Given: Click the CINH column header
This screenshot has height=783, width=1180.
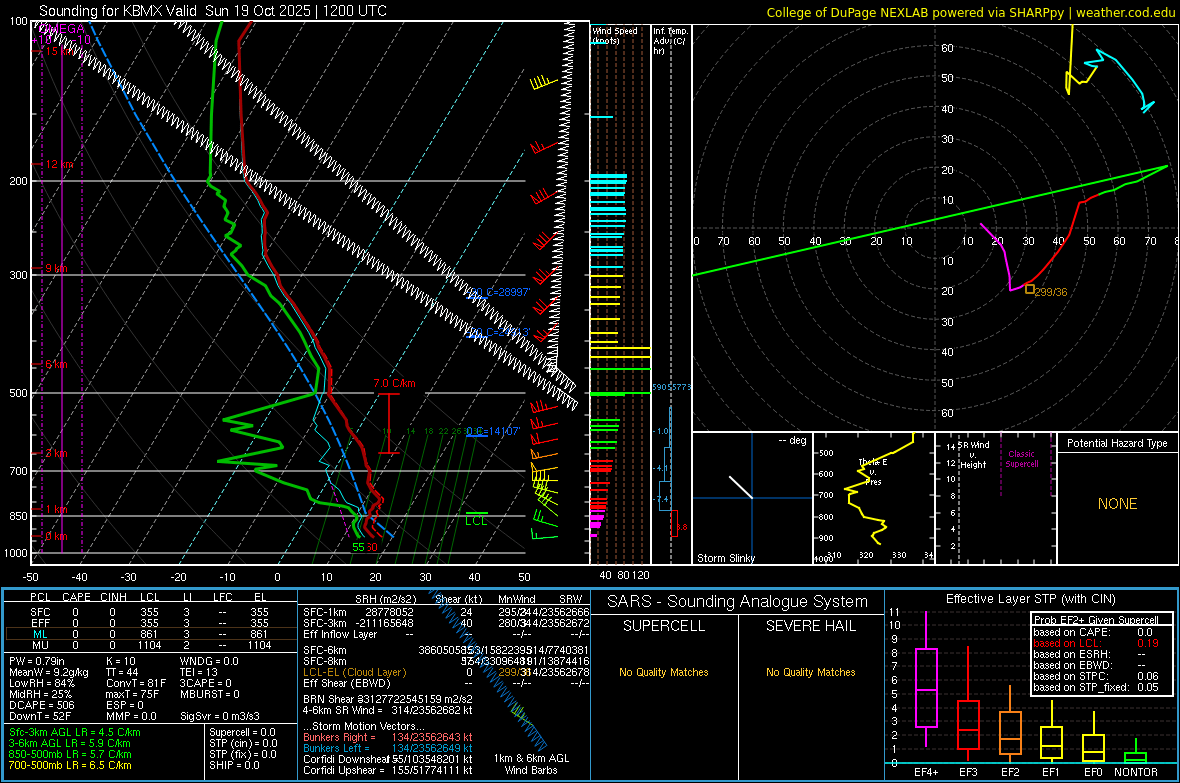Looking at the screenshot, I should [113, 597].
